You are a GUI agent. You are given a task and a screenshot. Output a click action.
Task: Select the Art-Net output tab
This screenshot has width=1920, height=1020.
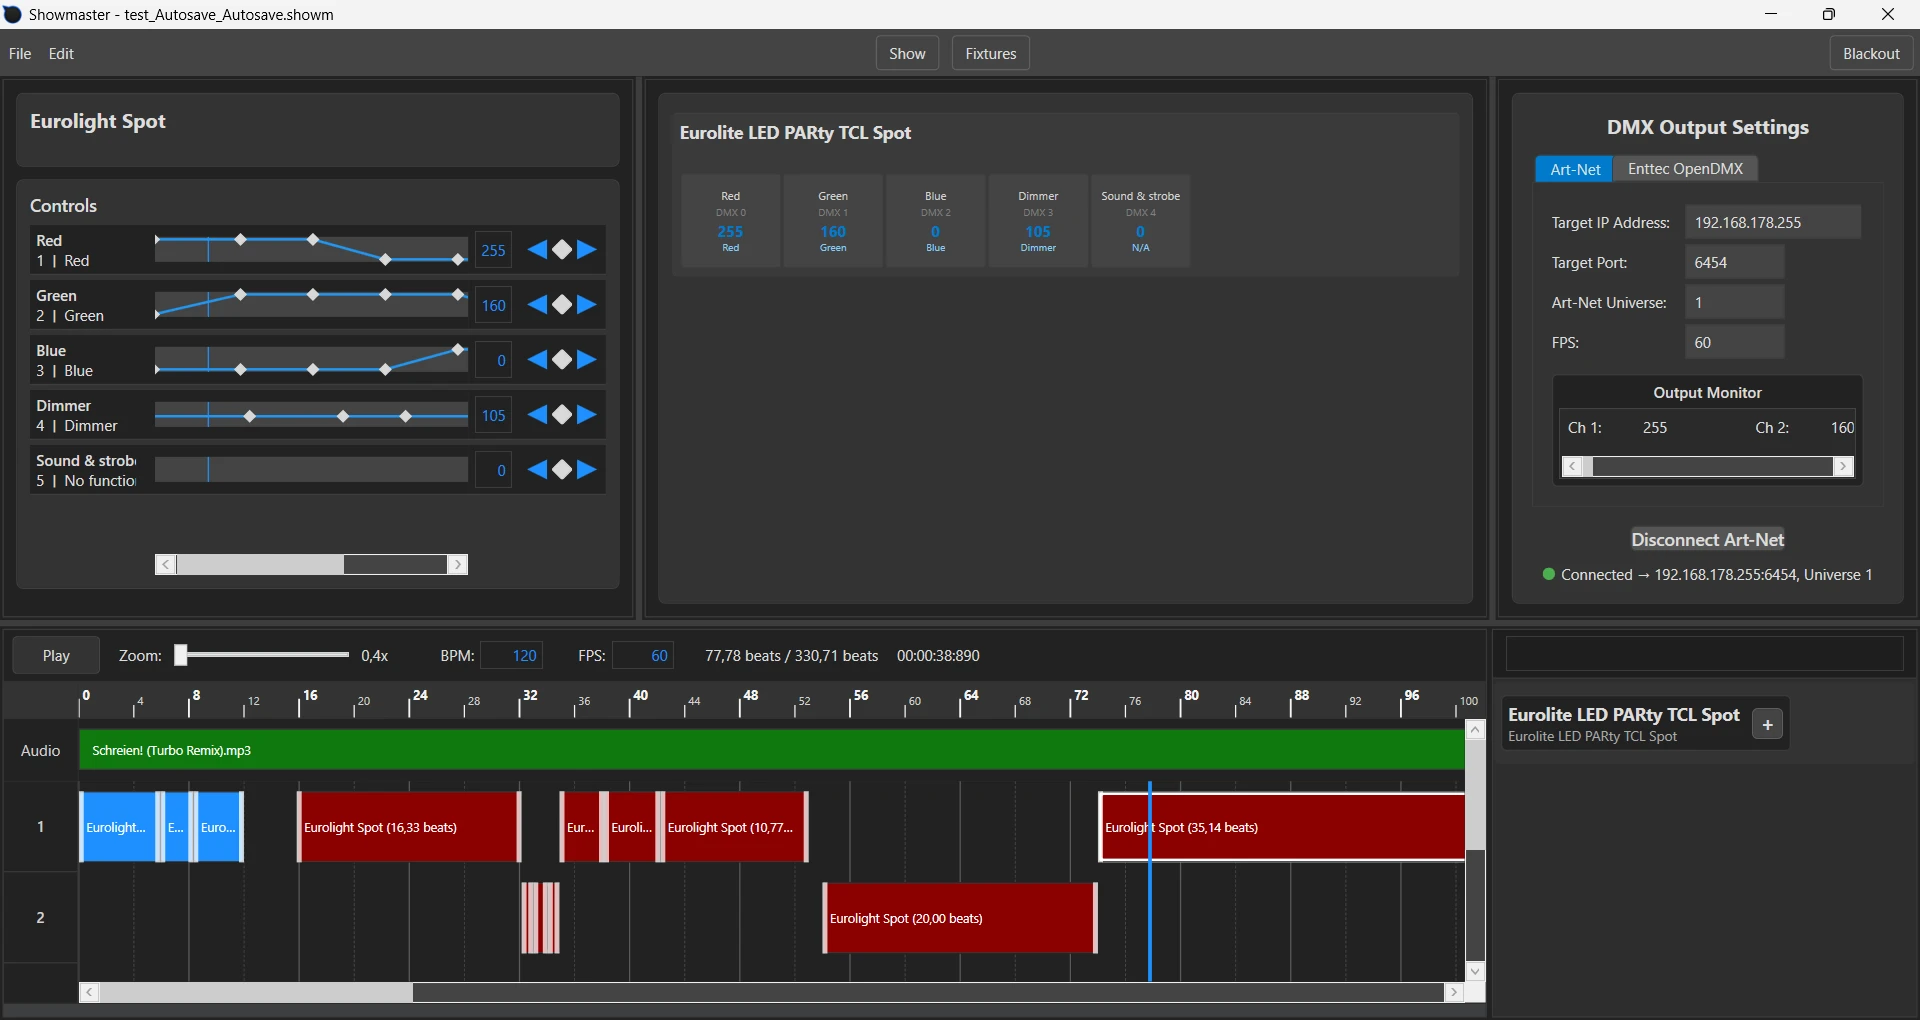[x=1574, y=169]
